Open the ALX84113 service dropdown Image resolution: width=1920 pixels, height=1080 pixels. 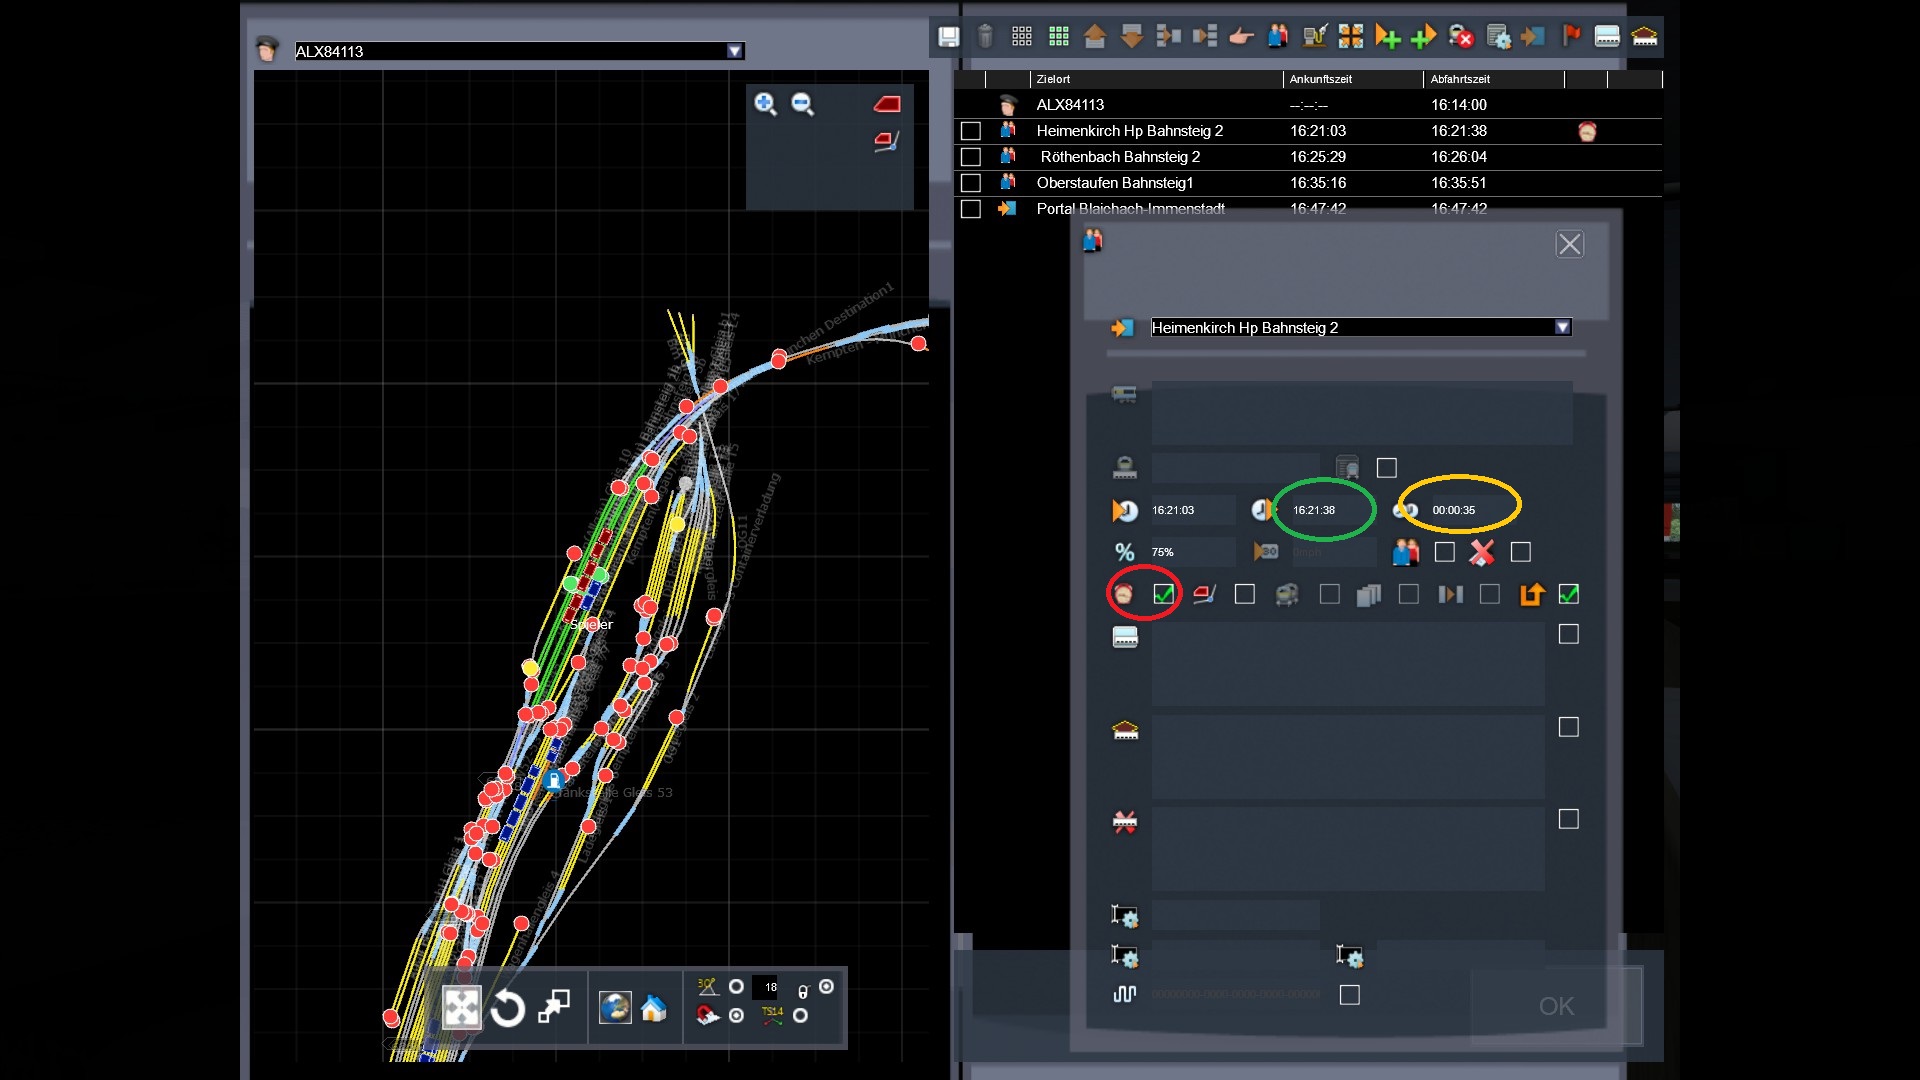[x=735, y=51]
